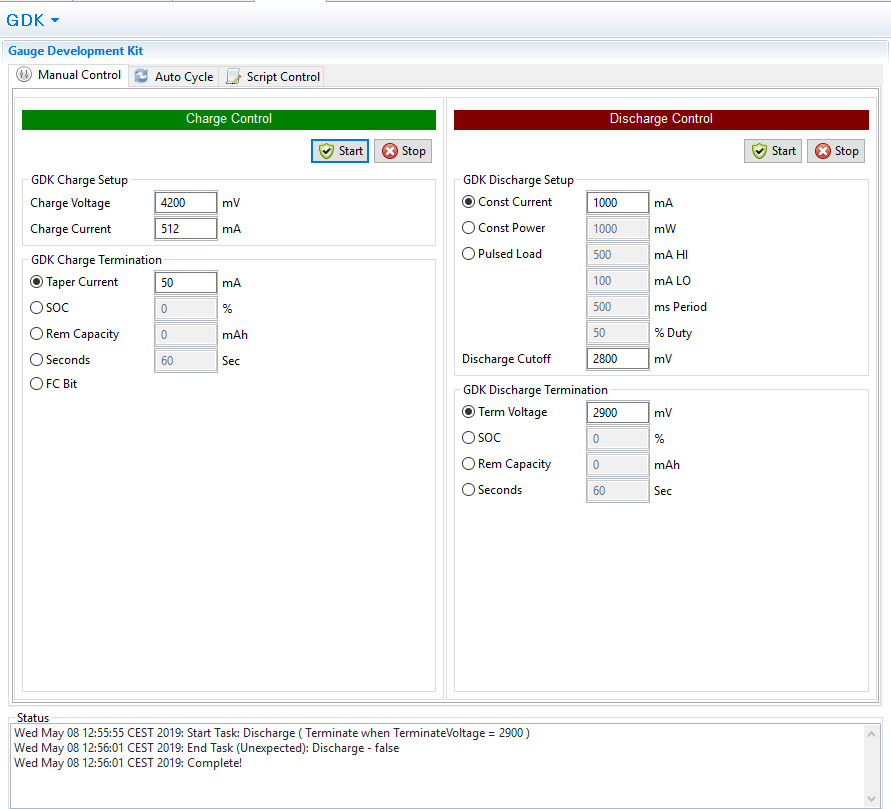Open the GDK dropdown menu
This screenshot has width=891, height=809.
(32, 20)
